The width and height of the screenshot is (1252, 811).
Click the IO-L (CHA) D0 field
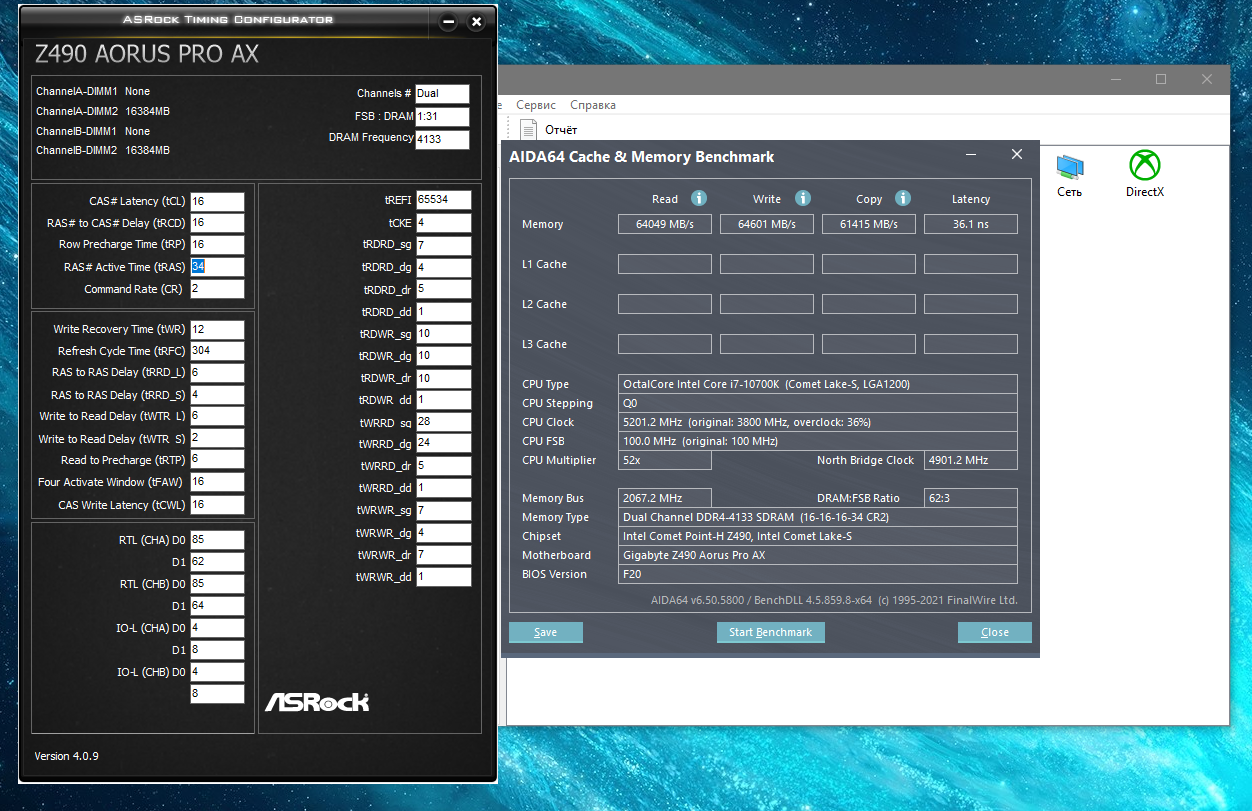point(217,628)
